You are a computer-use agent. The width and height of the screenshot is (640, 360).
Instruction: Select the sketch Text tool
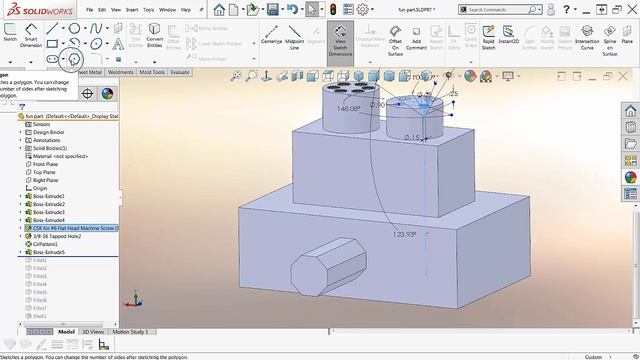click(x=118, y=44)
